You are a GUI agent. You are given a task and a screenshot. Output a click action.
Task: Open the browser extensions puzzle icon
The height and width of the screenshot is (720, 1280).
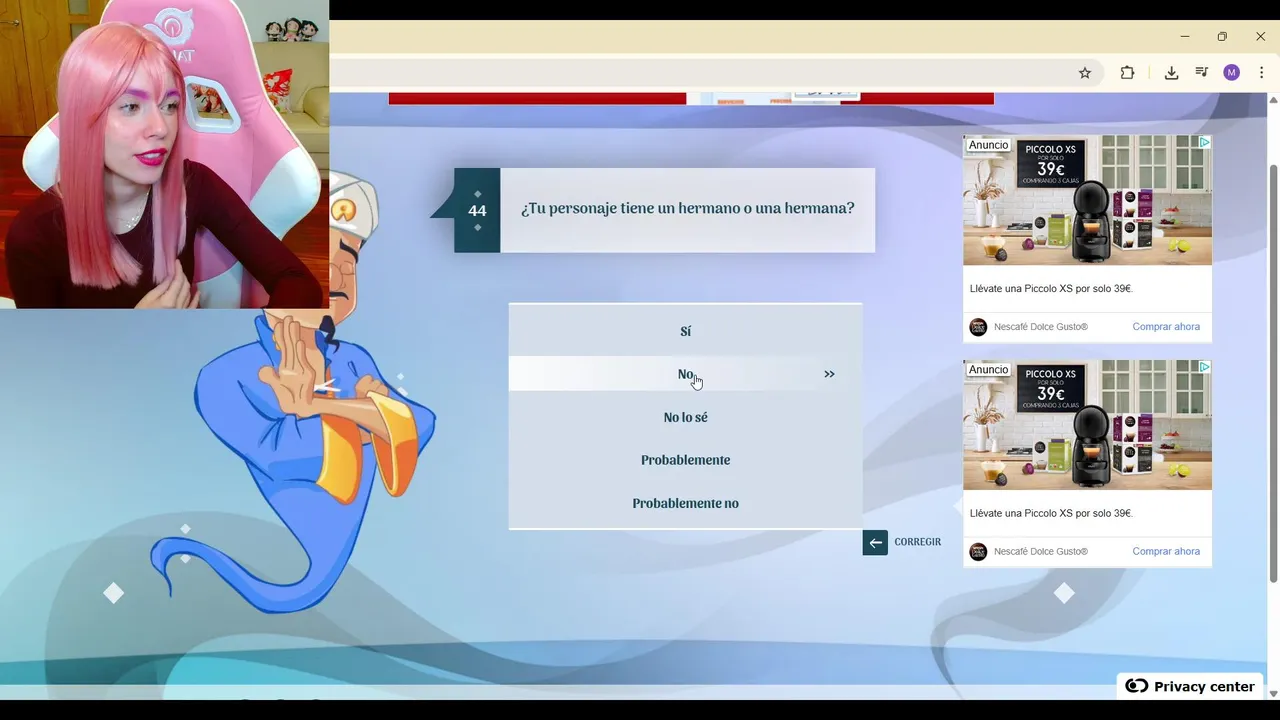[1127, 73]
